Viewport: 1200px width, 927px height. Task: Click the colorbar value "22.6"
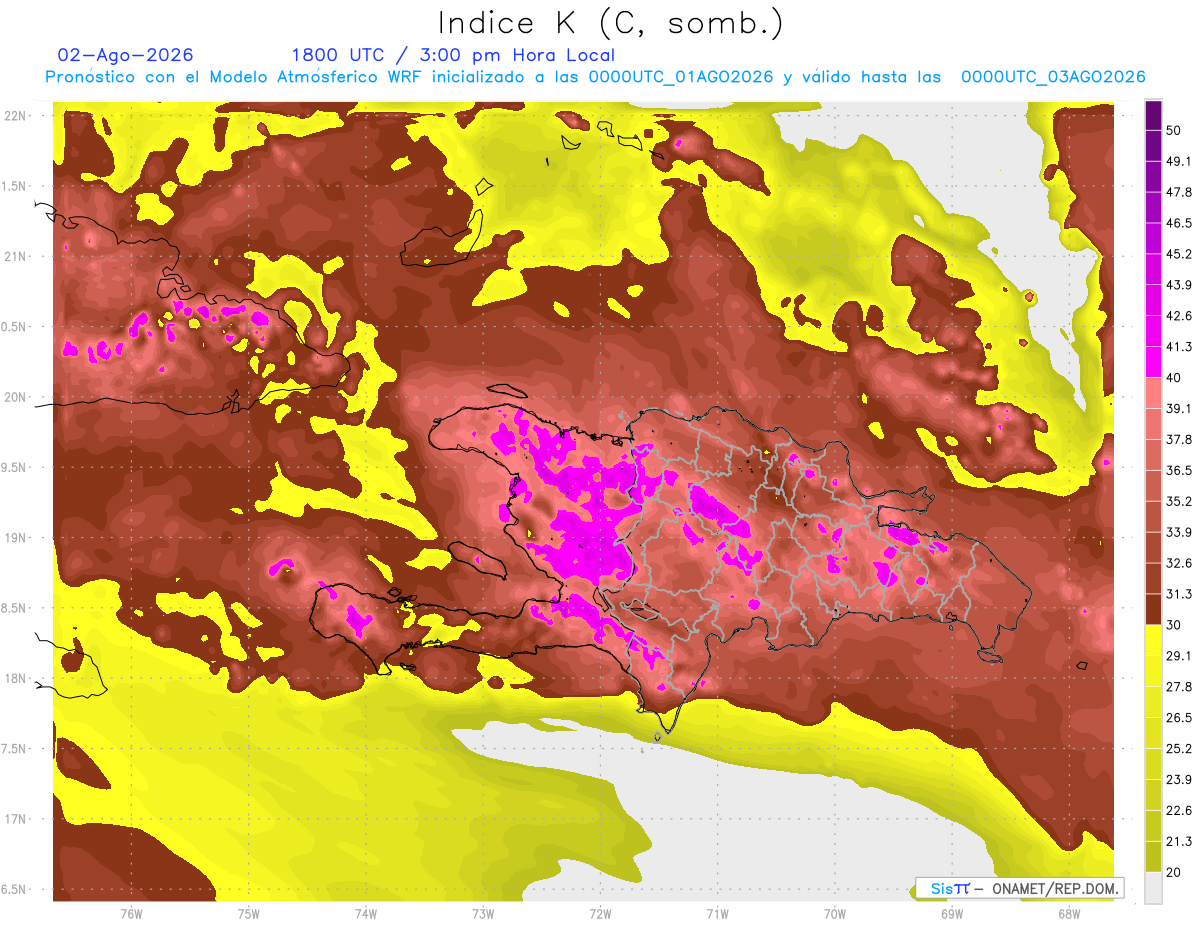pyautogui.click(x=1179, y=810)
